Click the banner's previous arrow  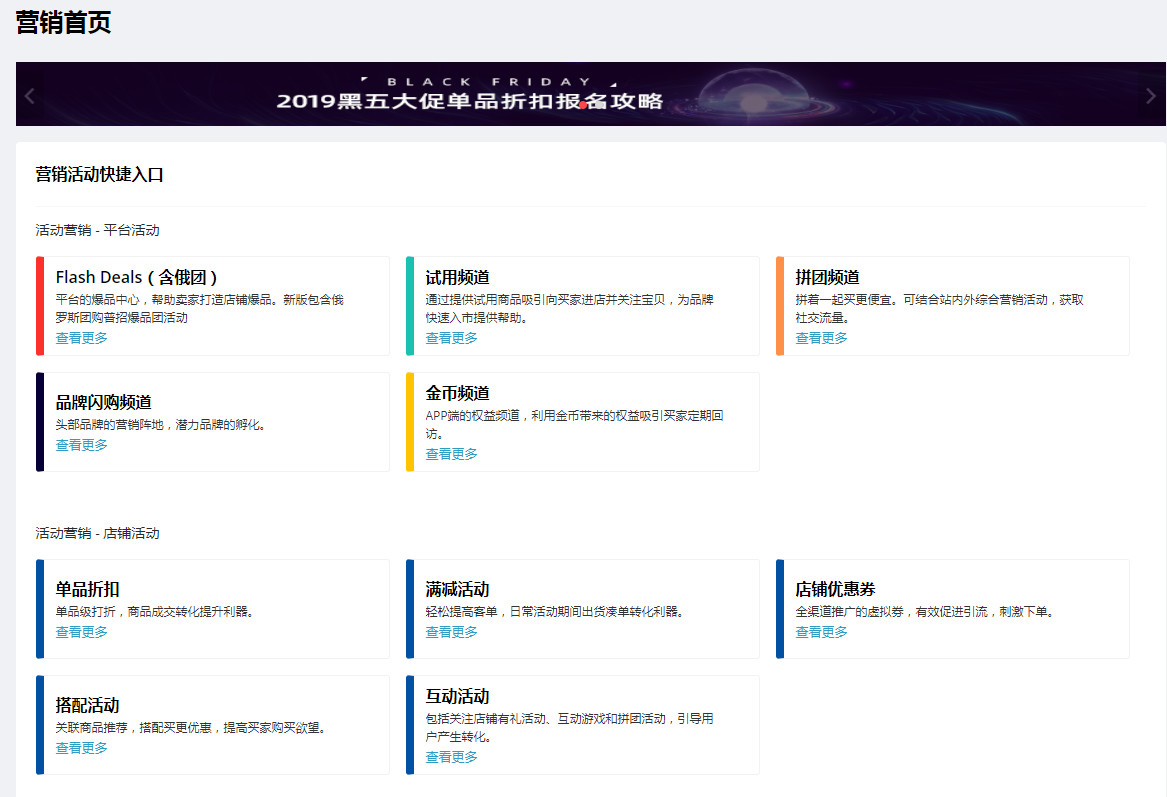click(30, 96)
